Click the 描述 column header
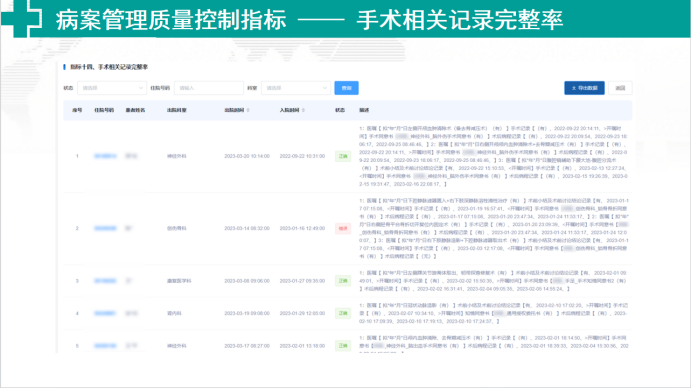This screenshot has height=389, width=692. coord(364,110)
